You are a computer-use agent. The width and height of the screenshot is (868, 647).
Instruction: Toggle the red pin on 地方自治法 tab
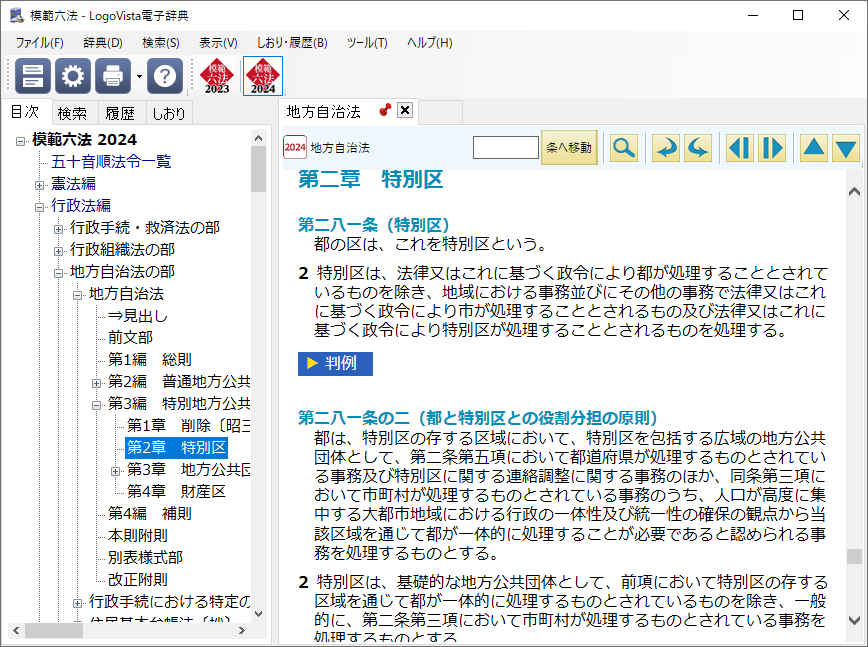coord(385,110)
